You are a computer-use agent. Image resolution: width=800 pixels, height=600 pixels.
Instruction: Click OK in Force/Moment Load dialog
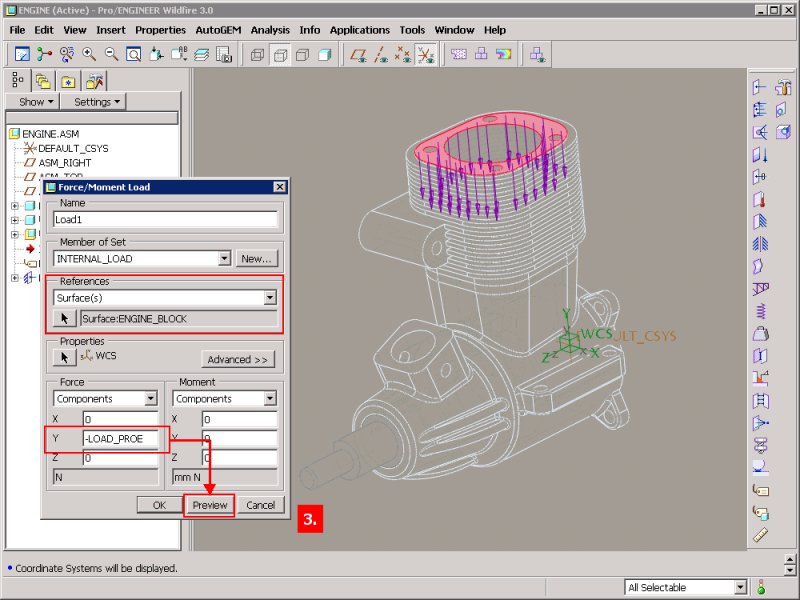coord(159,505)
